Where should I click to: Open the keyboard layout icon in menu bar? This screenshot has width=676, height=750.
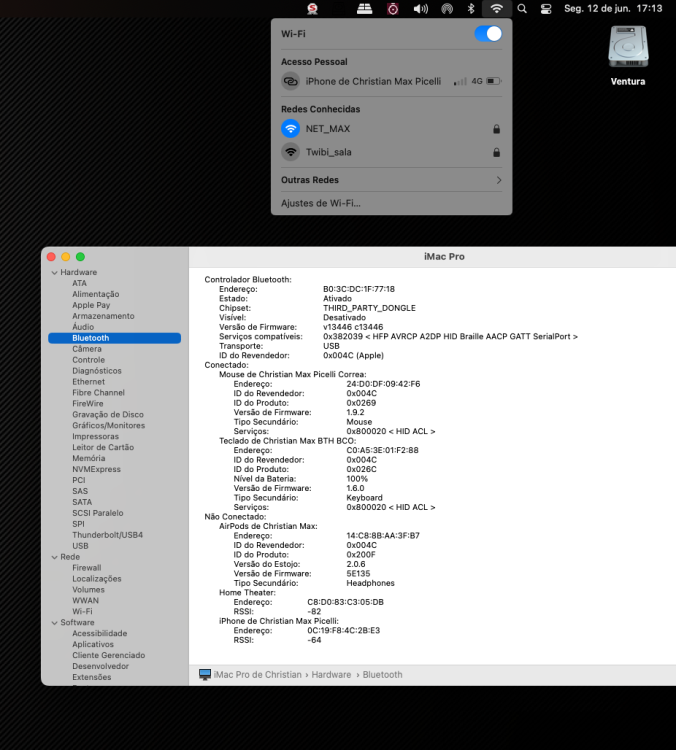(365, 9)
